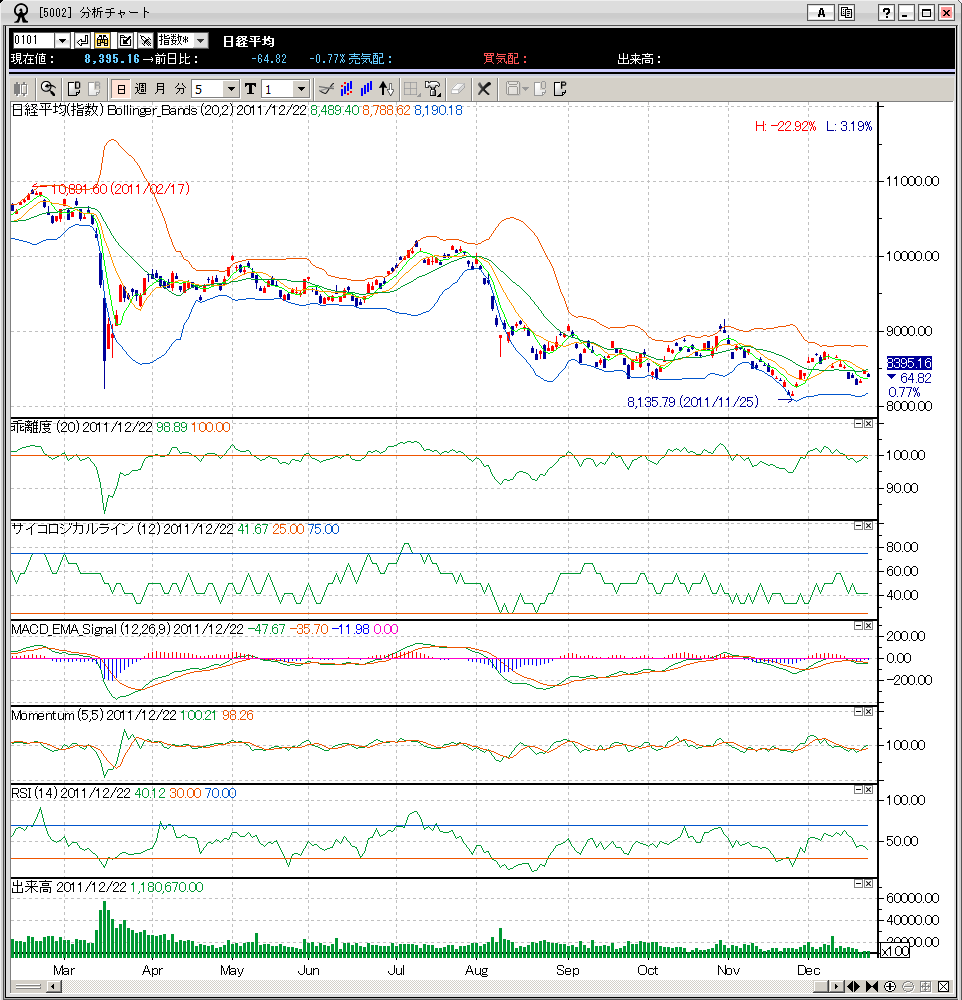This screenshot has height=1000, width=962.
Task: Select the 分 minute chart button
Action: click(180, 88)
